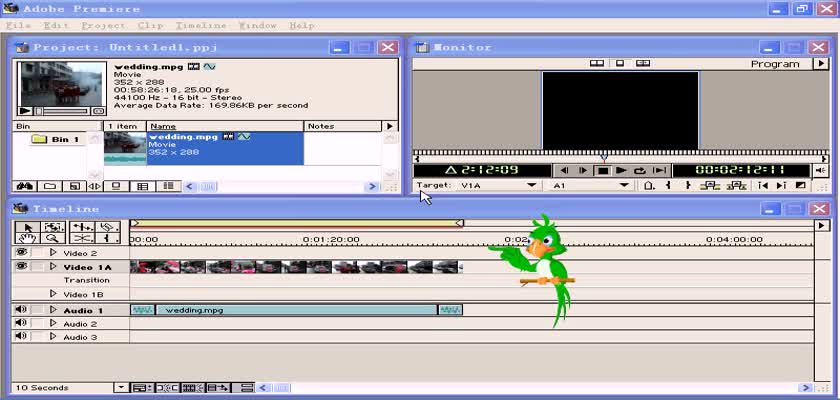Click the Add Marker icon in Monitor
Image resolution: width=840 pixels, height=400 pixels.
[649, 185]
